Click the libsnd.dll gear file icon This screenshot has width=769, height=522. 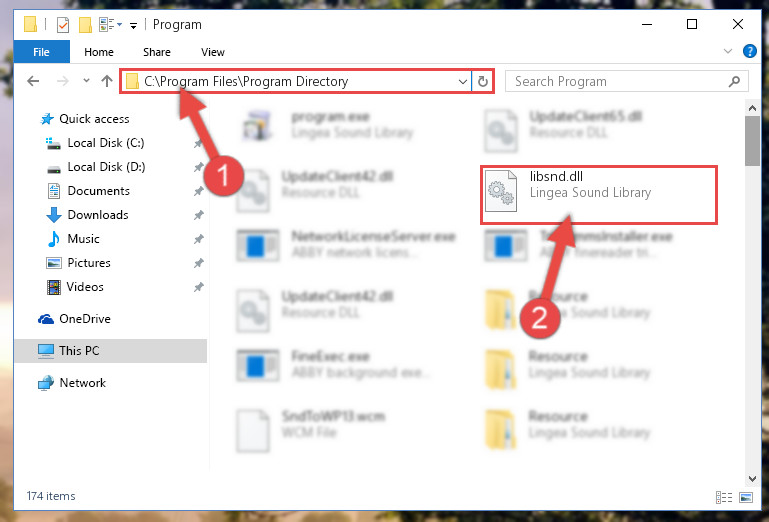(x=500, y=191)
